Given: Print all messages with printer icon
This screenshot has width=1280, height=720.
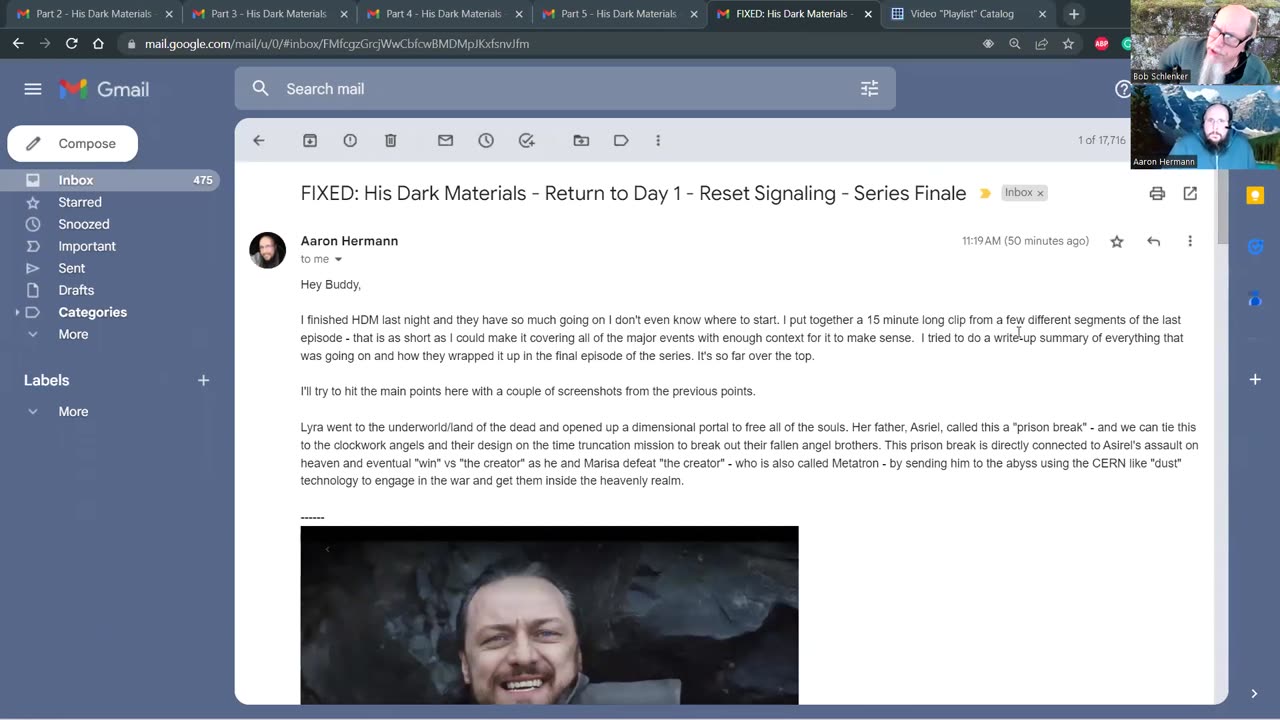Looking at the screenshot, I should pyautogui.click(x=1157, y=194).
